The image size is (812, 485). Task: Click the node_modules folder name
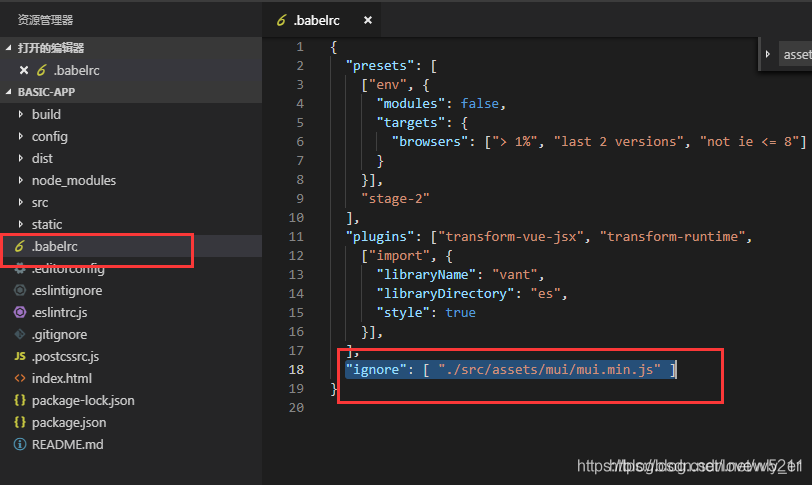click(x=74, y=180)
